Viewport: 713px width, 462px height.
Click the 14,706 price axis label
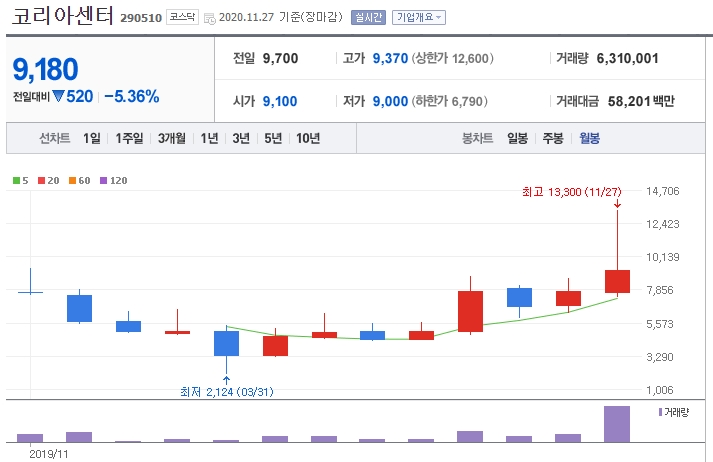(663, 191)
